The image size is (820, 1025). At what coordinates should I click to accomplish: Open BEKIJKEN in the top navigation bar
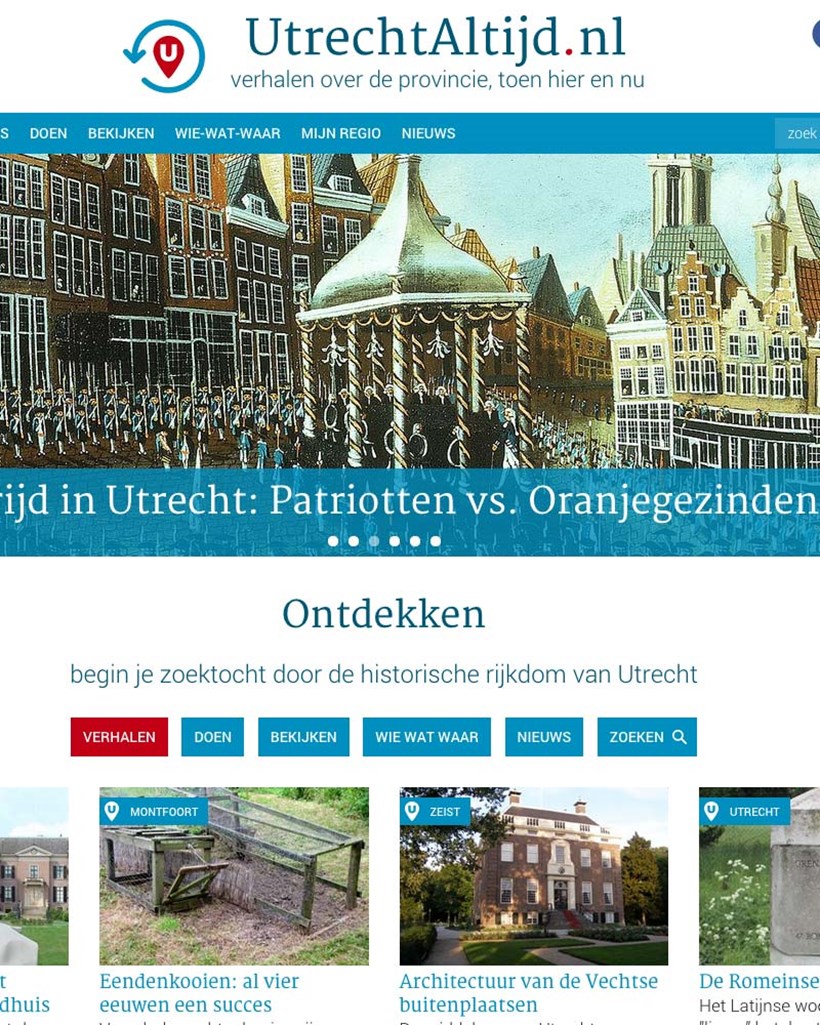(121, 133)
